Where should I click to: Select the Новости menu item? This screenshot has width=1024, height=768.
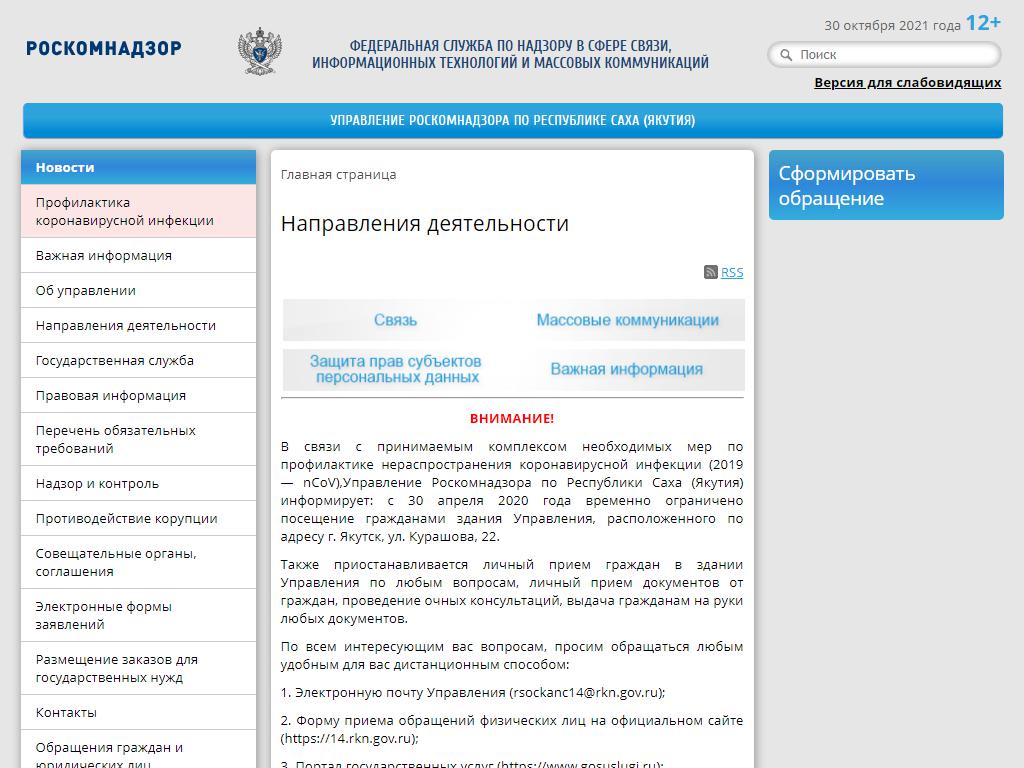(x=138, y=167)
